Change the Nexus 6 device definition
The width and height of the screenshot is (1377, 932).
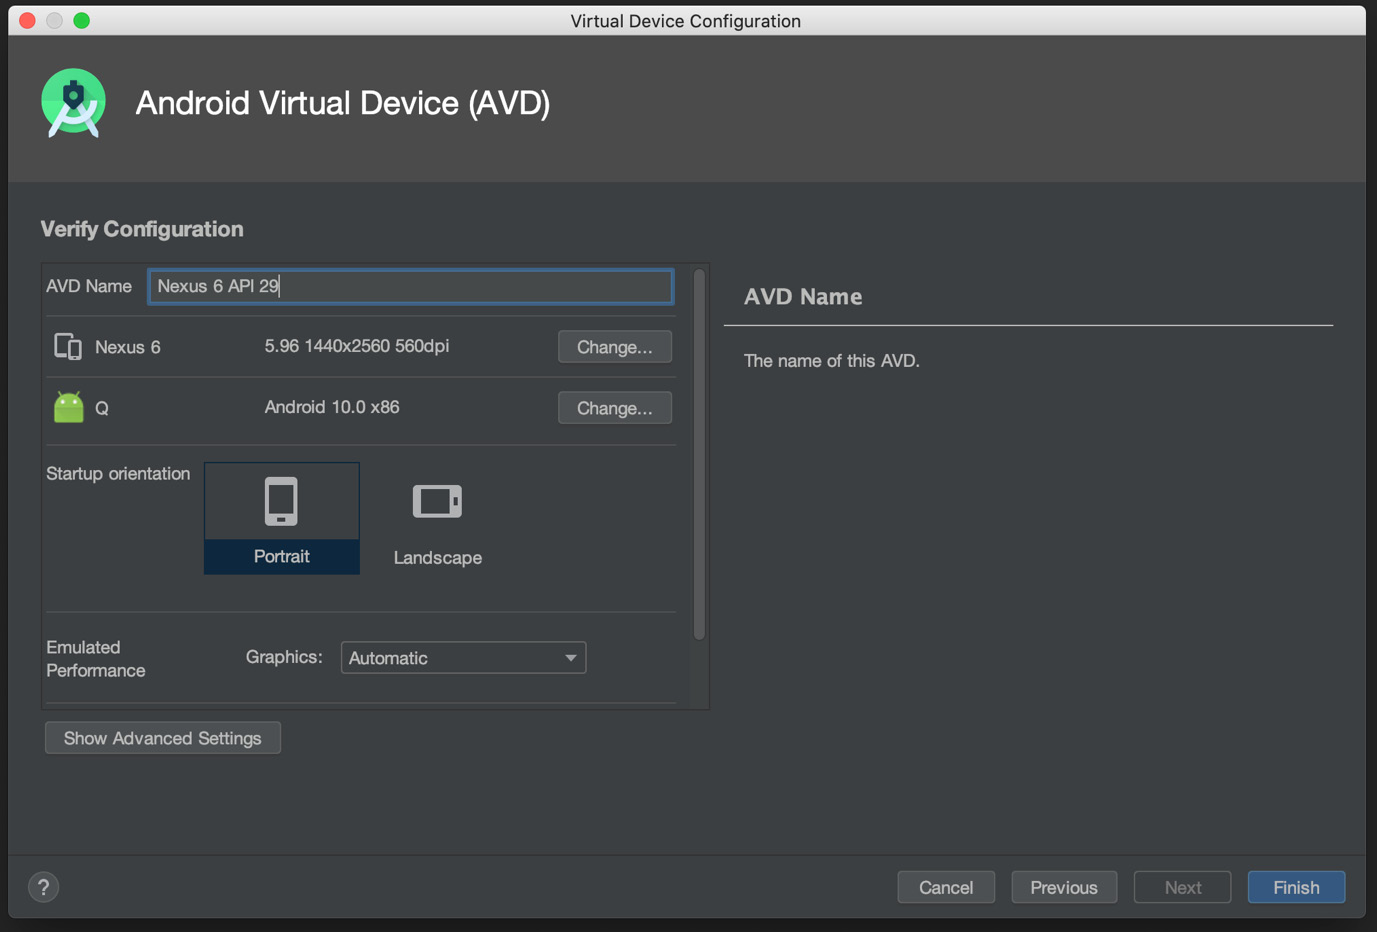tap(615, 347)
